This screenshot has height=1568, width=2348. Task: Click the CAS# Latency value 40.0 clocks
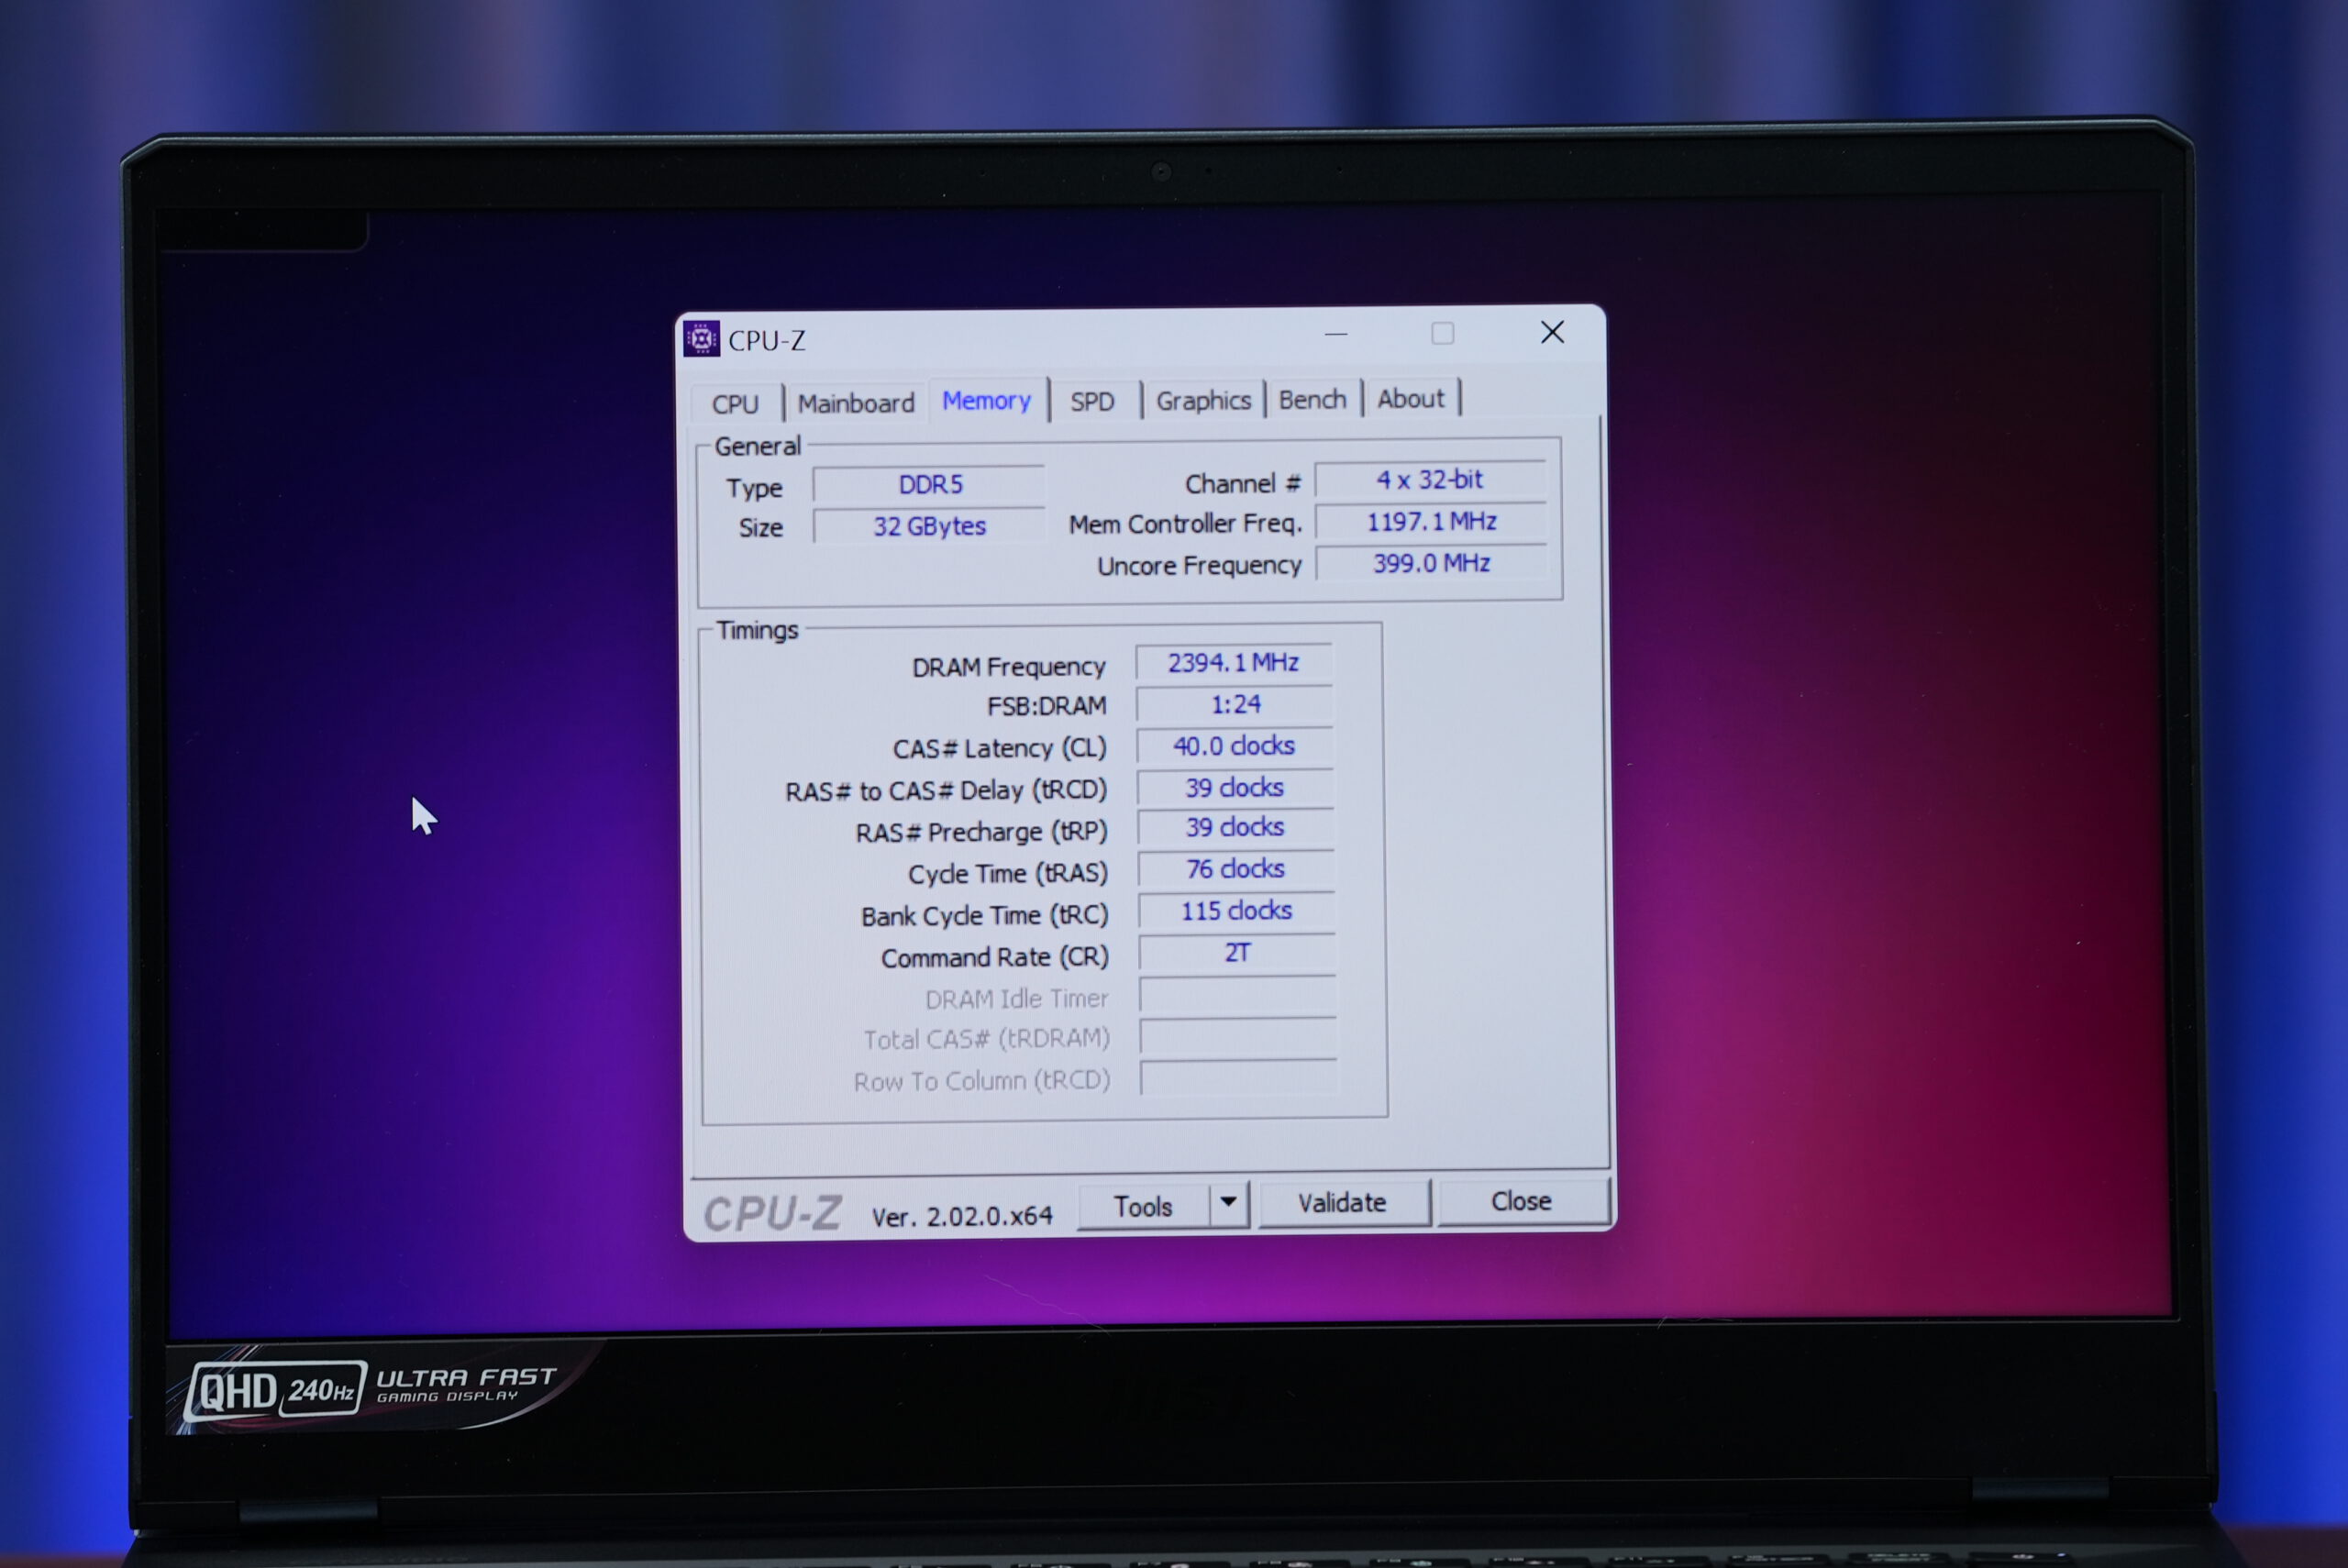point(1235,746)
